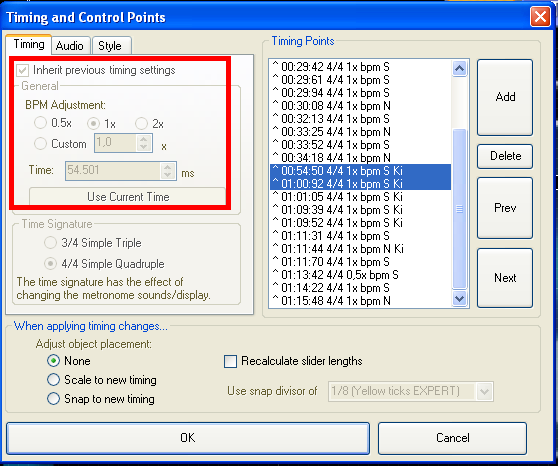Enable Recalculate slider lengths checkbox
This screenshot has width=558, height=466.
pos(230,361)
